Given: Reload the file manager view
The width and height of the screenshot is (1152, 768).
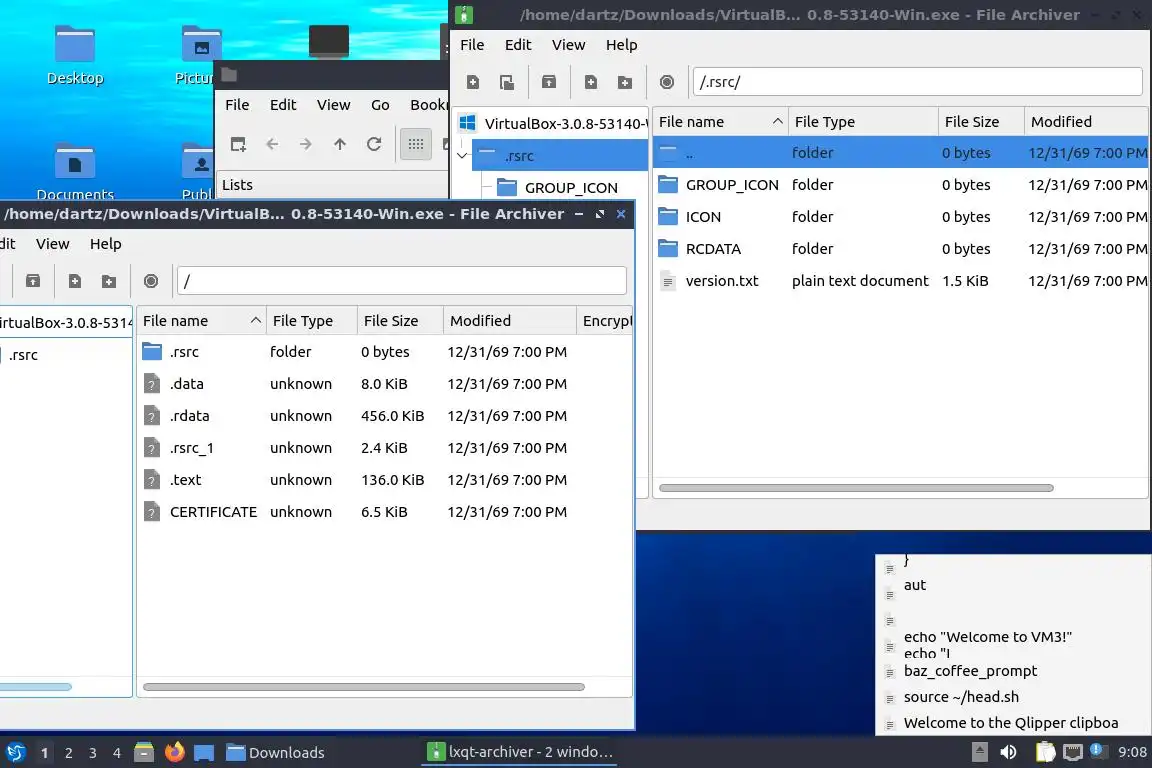Looking at the screenshot, I should tap(374, 144).
